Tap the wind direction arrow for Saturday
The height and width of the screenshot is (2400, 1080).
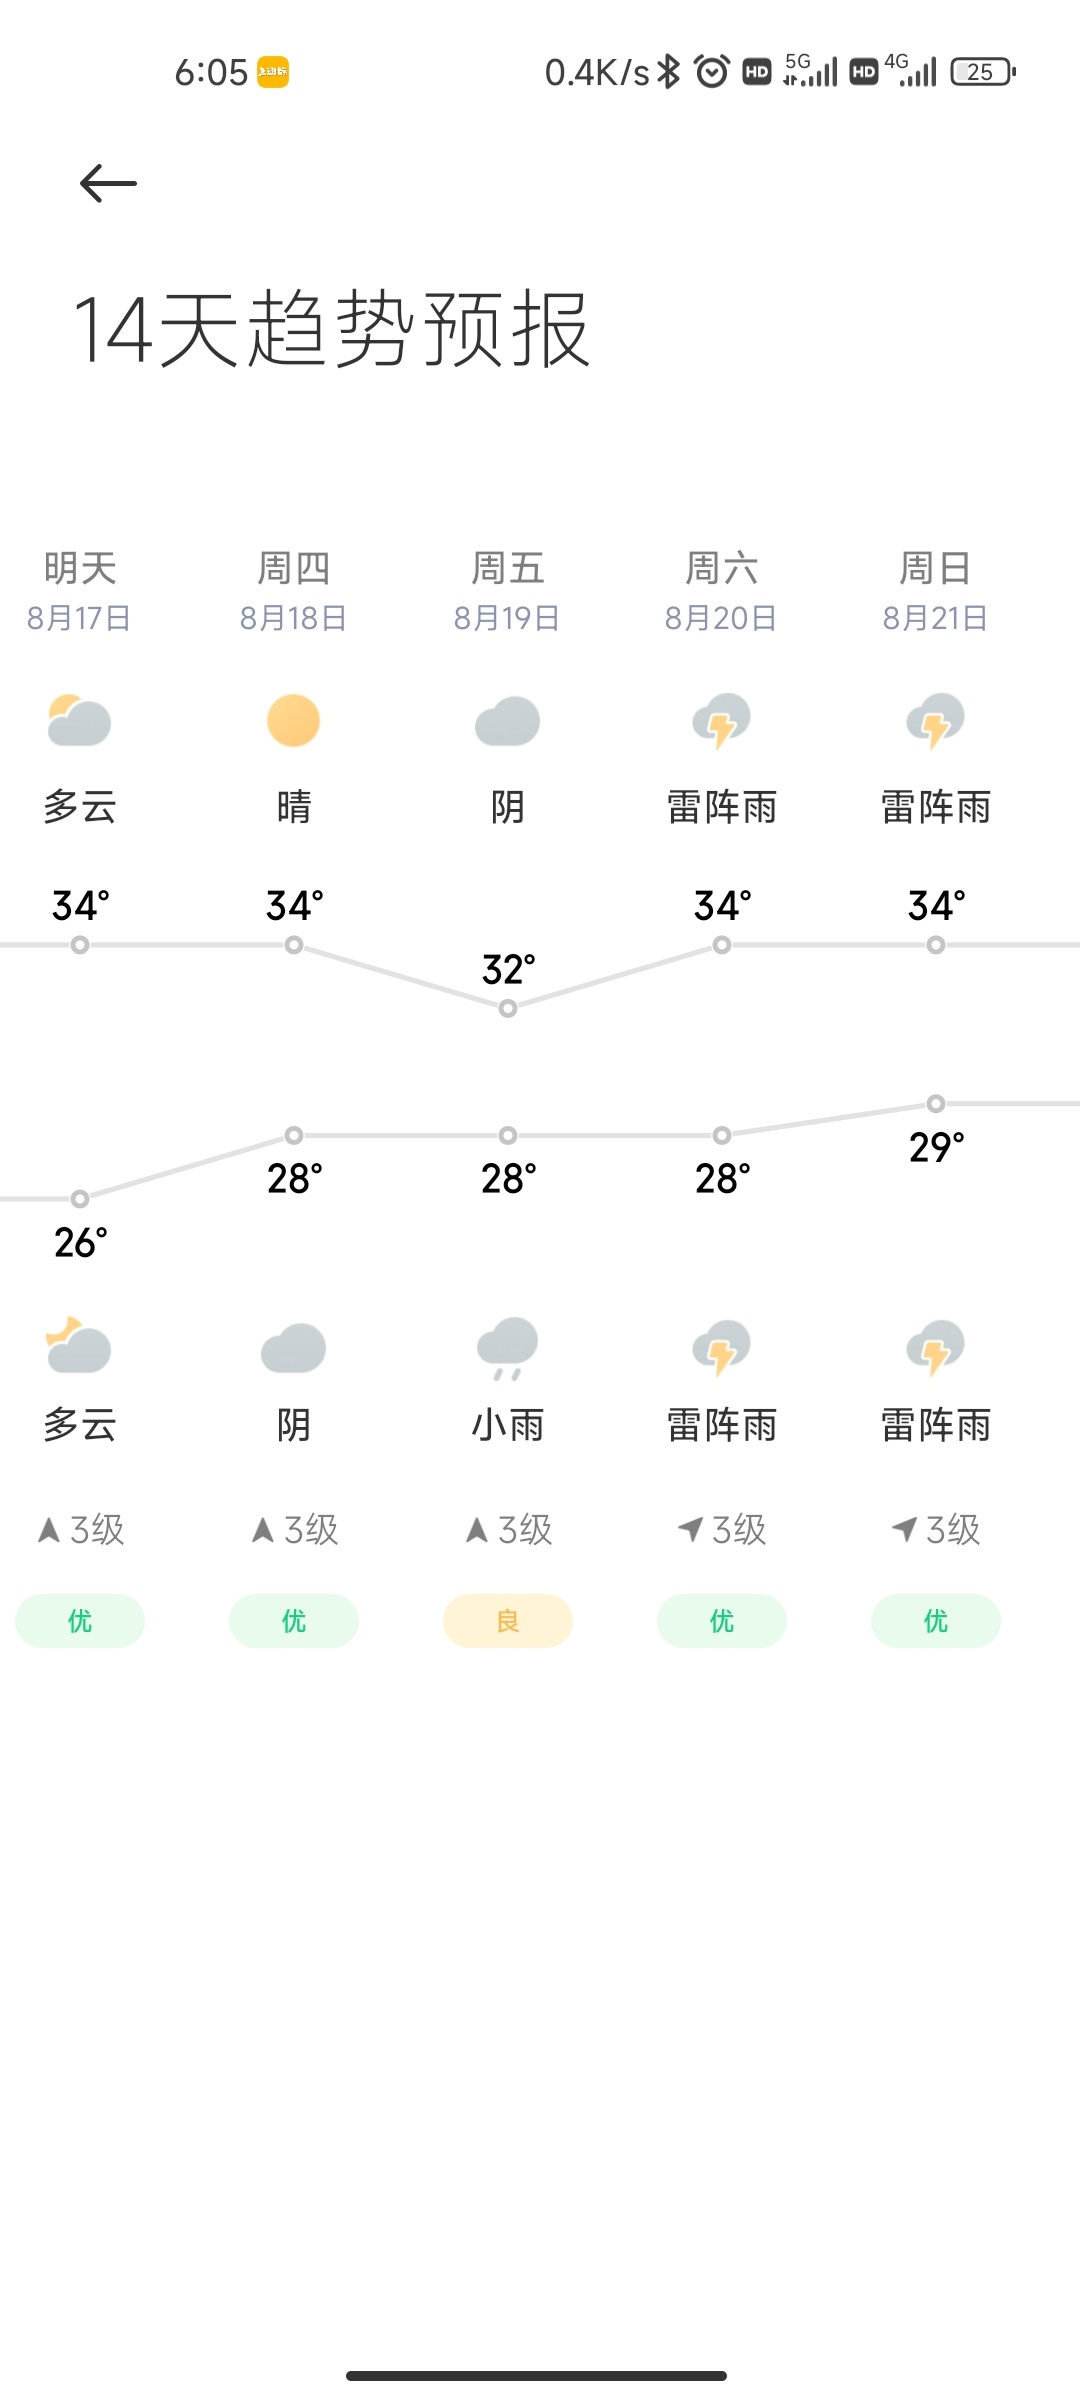691,1529
